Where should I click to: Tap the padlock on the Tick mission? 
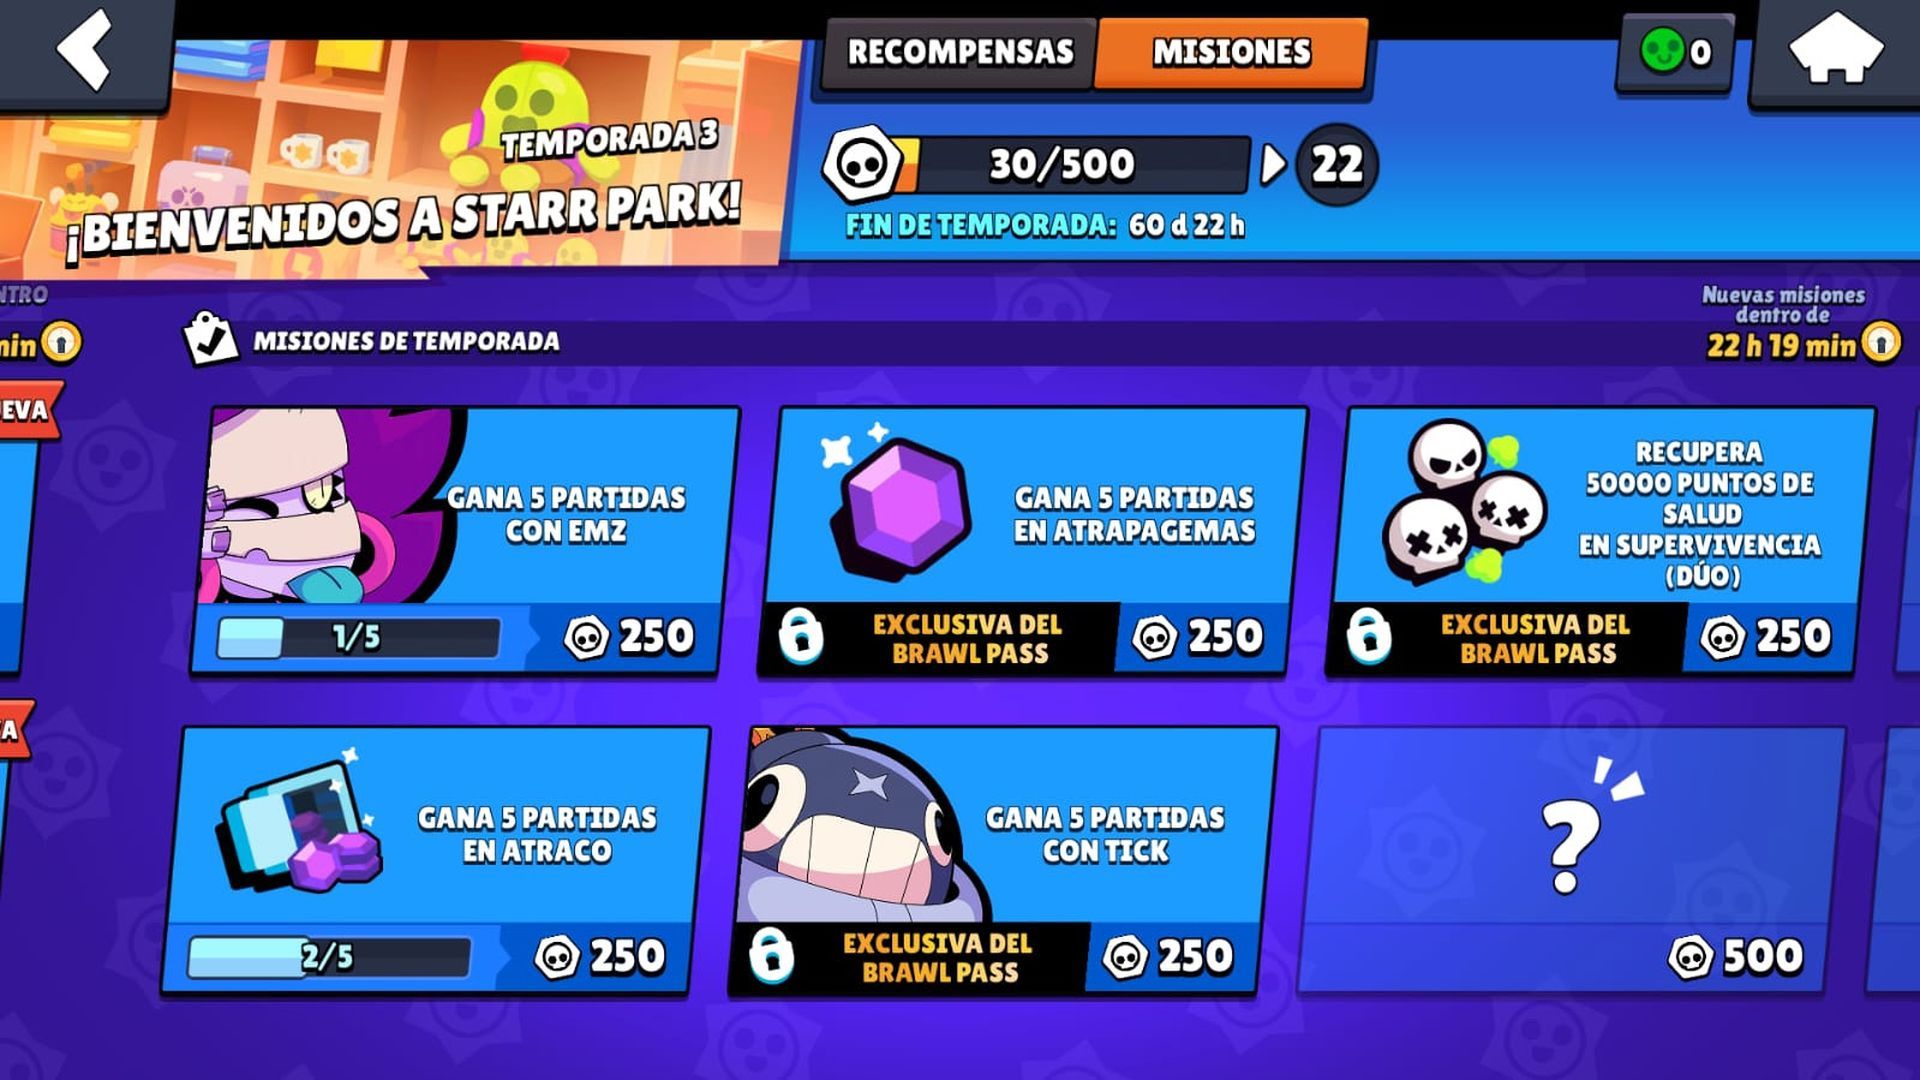[771, 955]
